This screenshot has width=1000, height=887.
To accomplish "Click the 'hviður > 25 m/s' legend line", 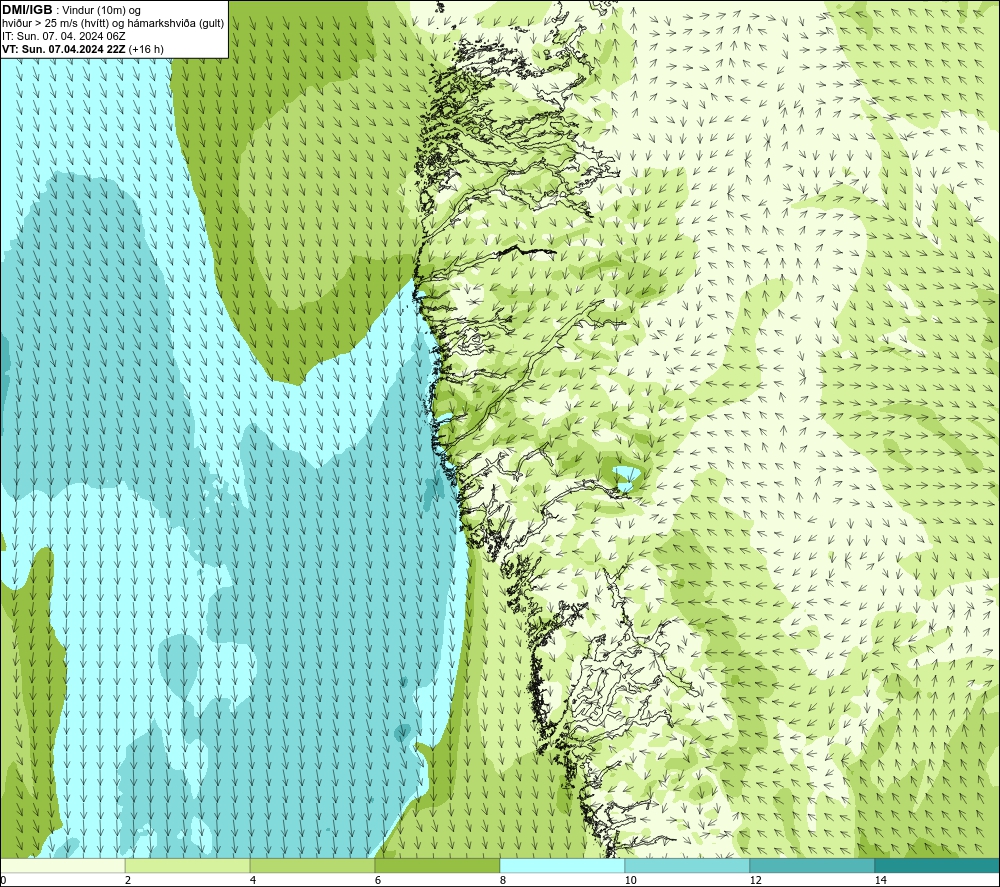I will point(113,24).
